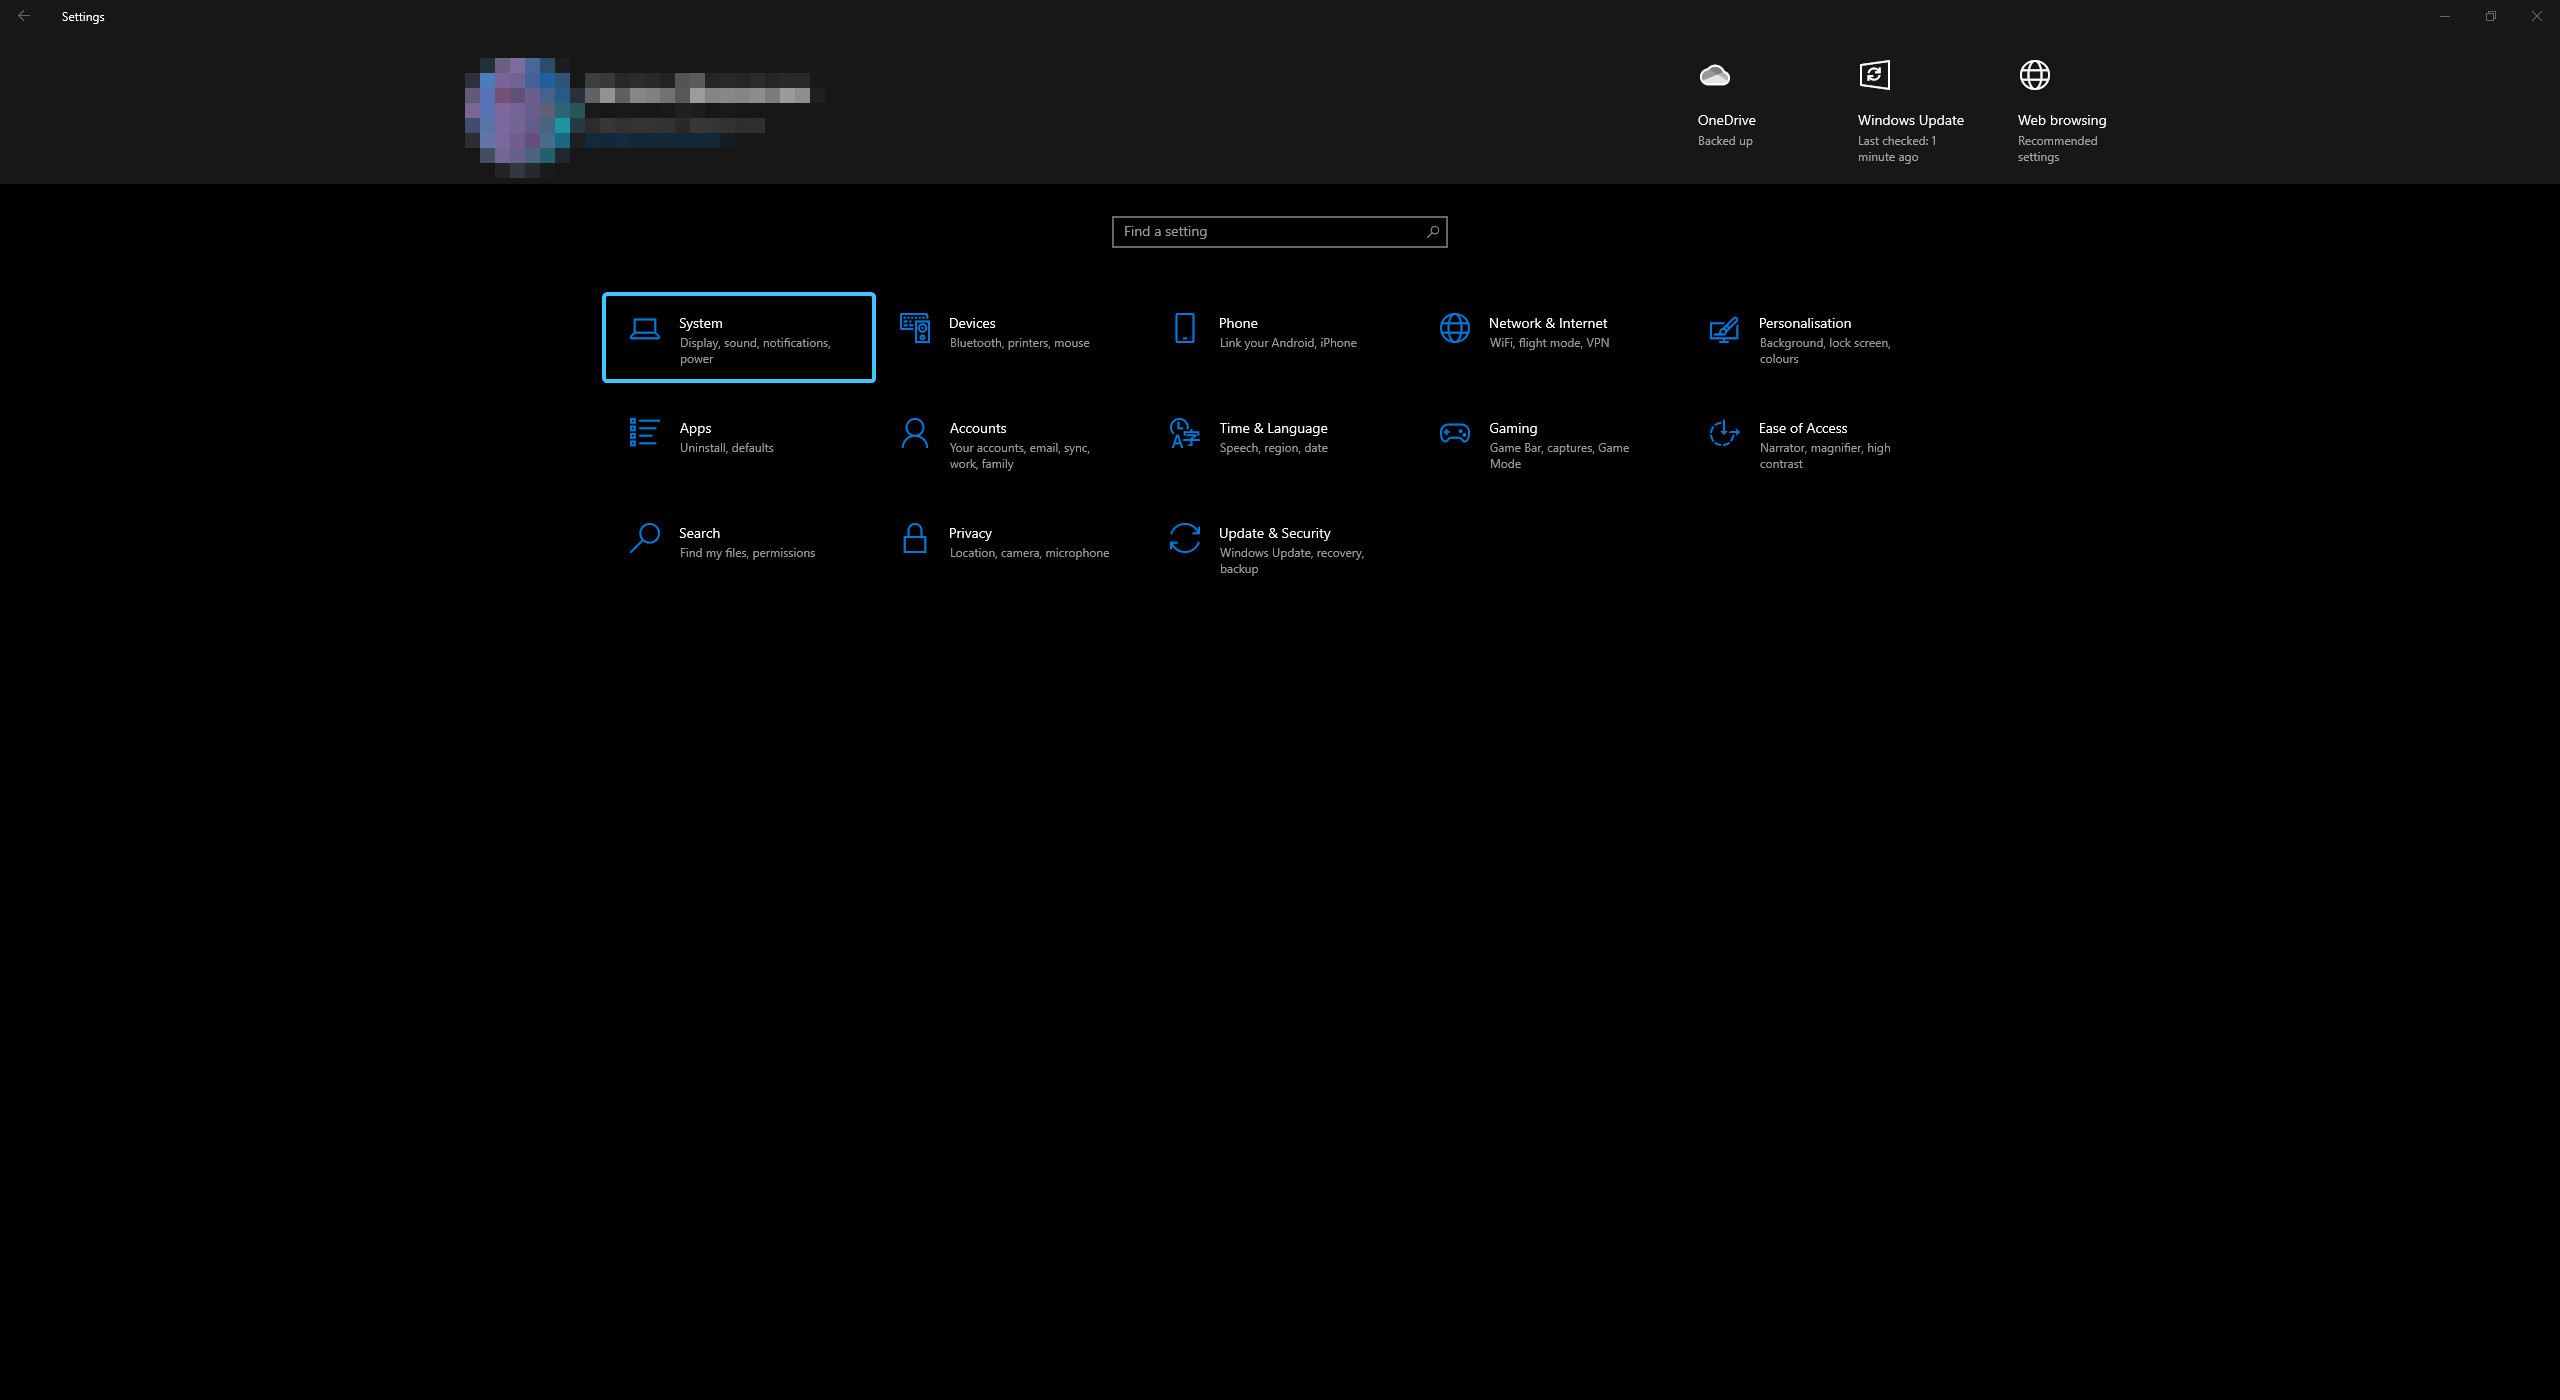Open the Phone settings icon
Screen dimensions: 2560x1400
click(x=1184, y=328)
